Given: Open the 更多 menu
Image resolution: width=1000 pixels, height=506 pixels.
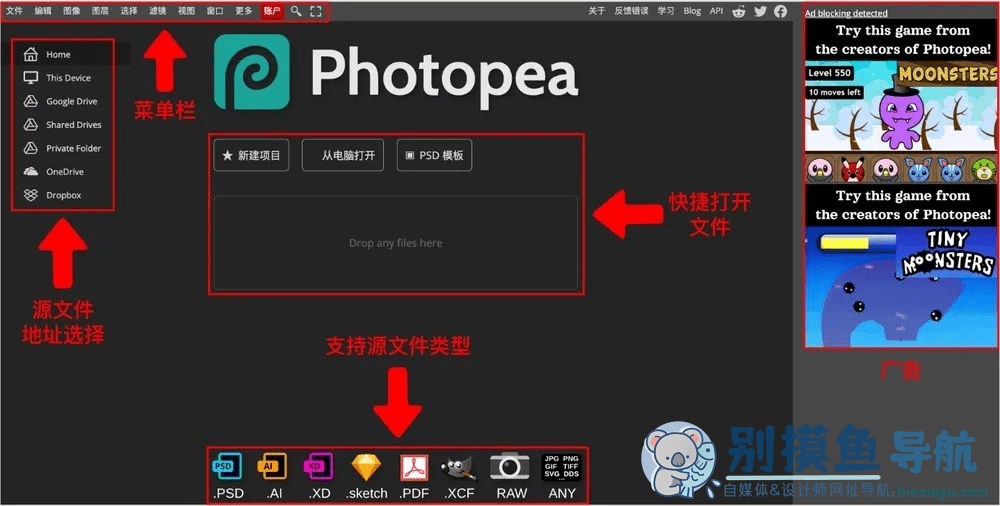Looking at the screenshot, I should click(x=244, y=11).
